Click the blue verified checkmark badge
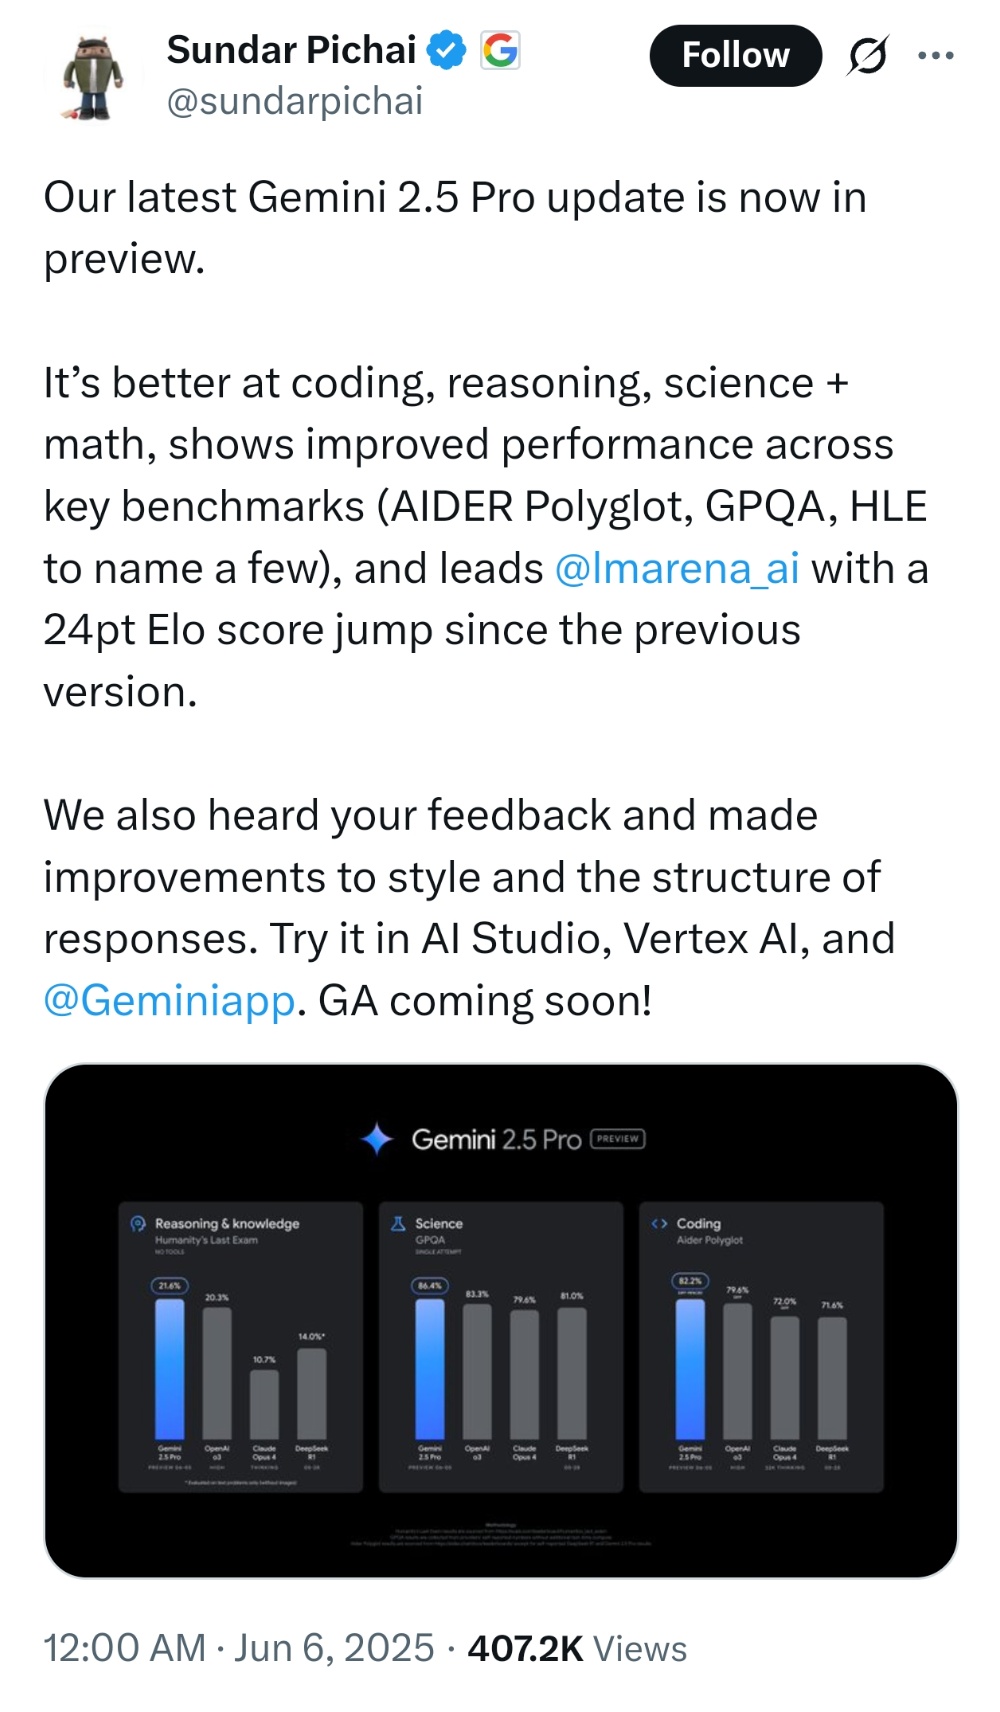Screen dimensions: 1000x1712 click(x=446, y=48)
